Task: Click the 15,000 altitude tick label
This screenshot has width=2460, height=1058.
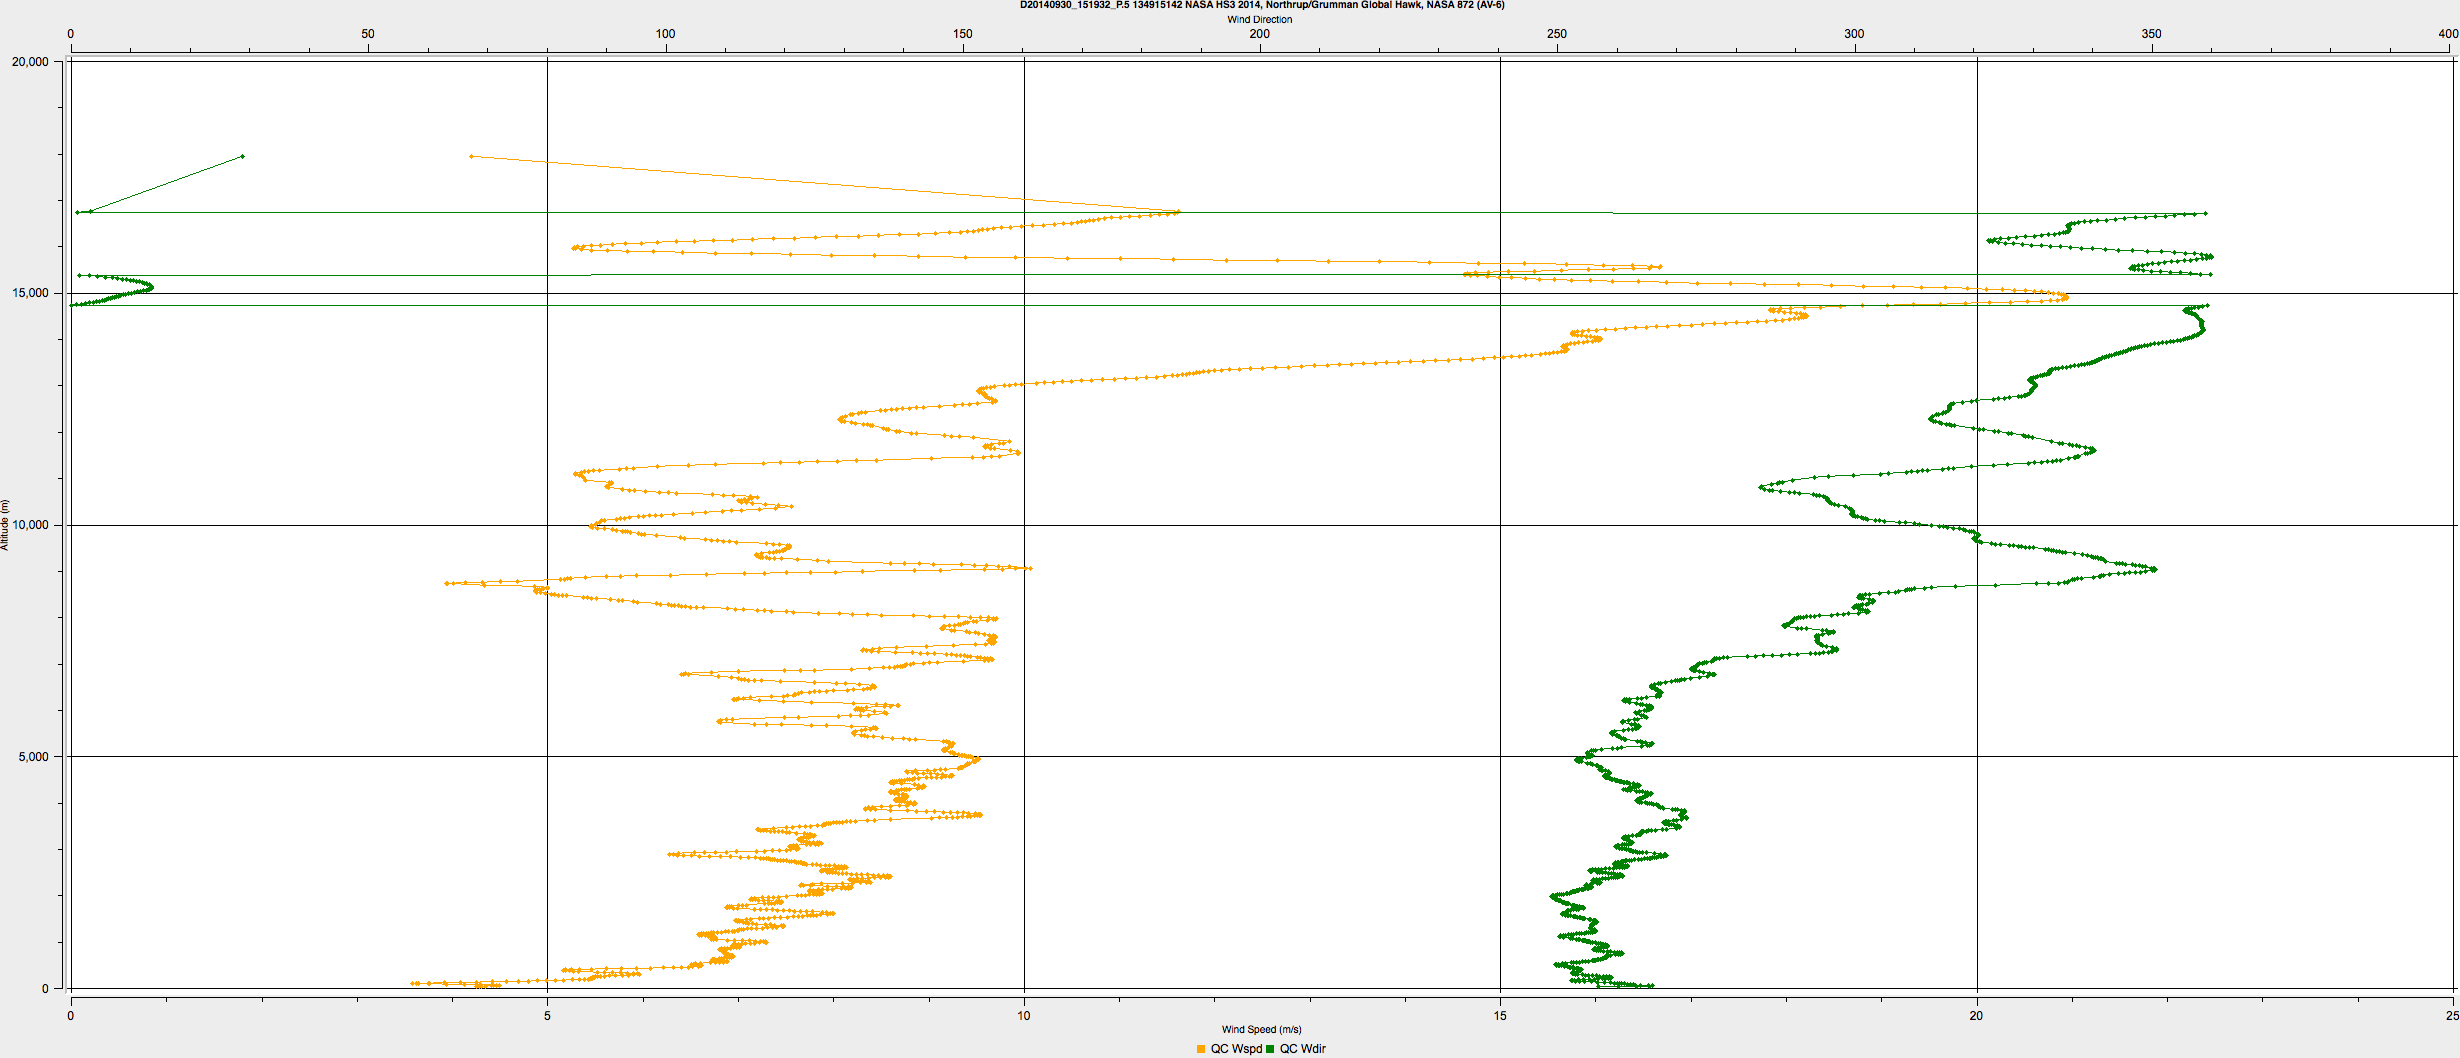Action: (x=30, y=293)
